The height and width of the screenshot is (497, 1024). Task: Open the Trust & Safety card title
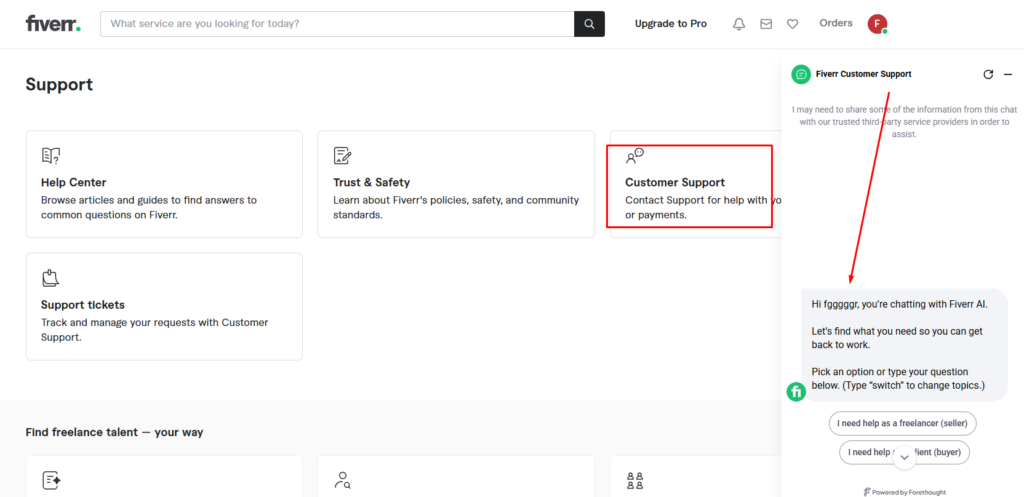click(372, 182)
